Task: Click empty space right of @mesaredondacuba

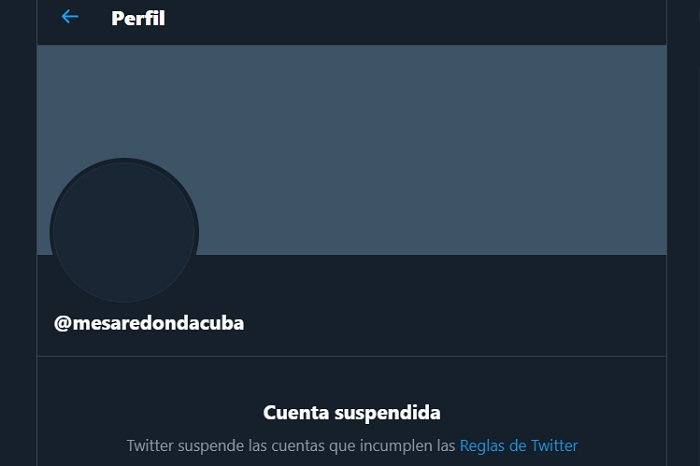Action: 446,323
